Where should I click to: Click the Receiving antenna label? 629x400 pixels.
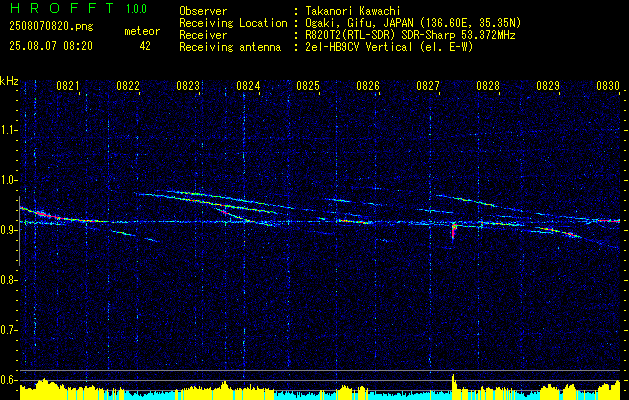[x=230, y=47]
